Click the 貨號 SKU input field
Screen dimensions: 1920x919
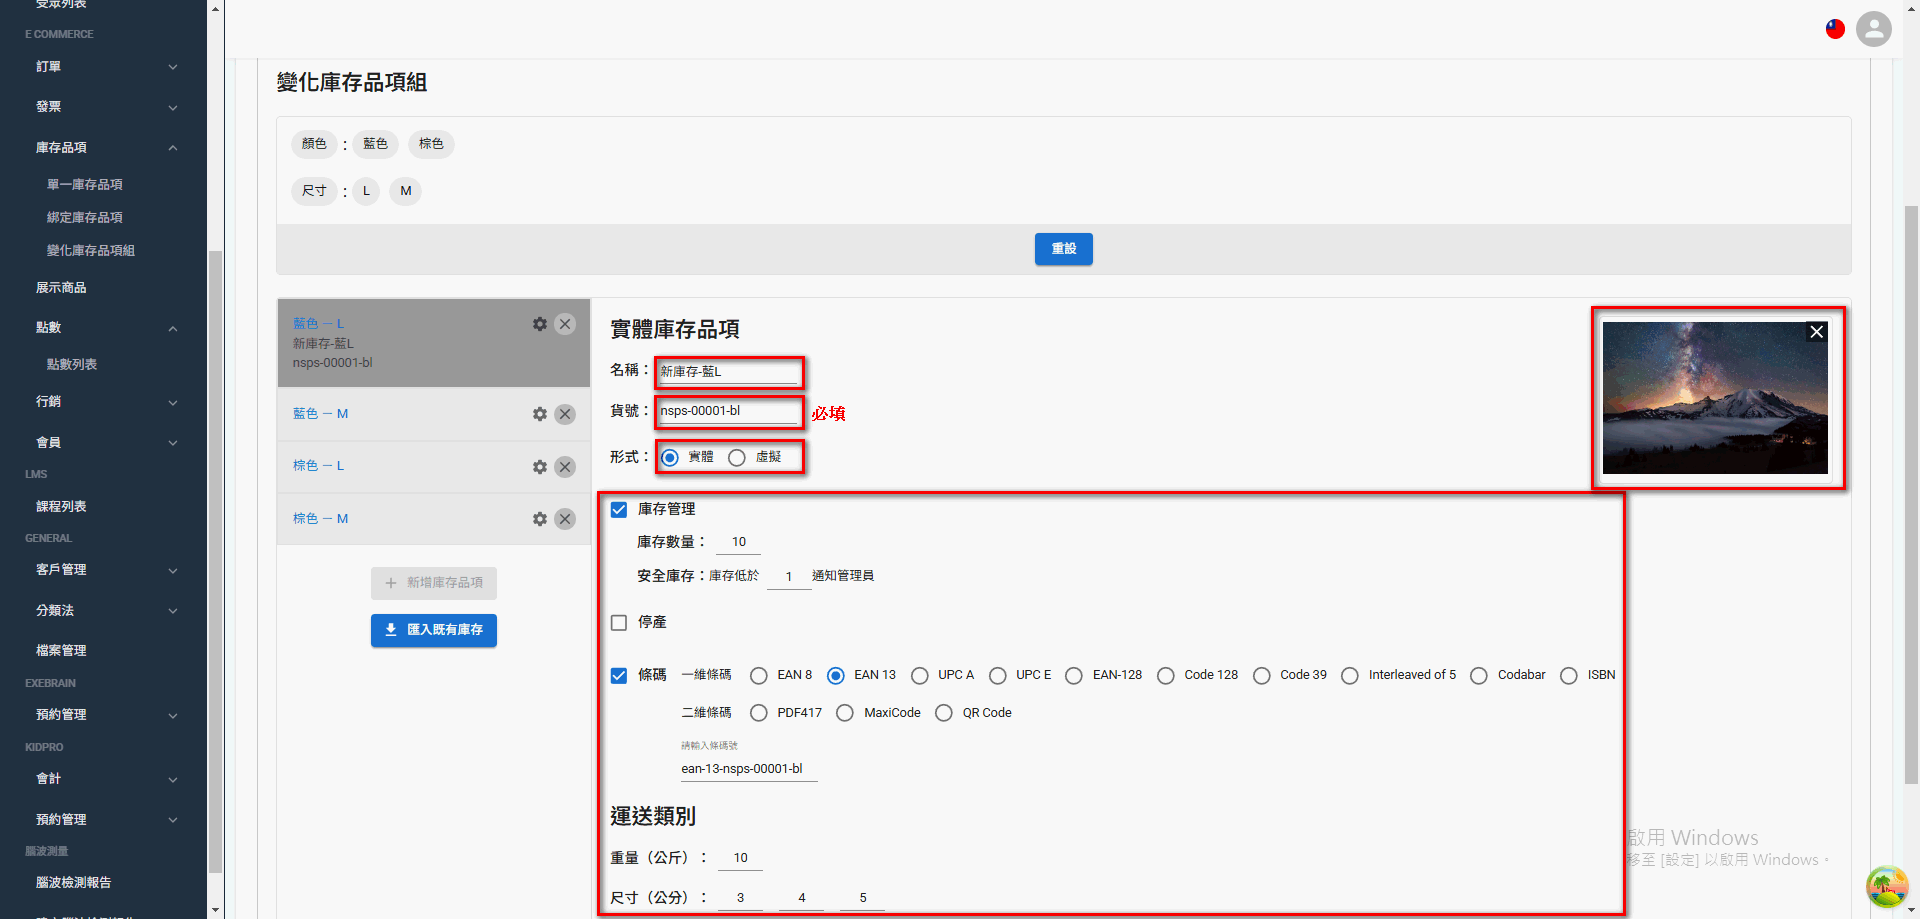(x=729, y=411)
